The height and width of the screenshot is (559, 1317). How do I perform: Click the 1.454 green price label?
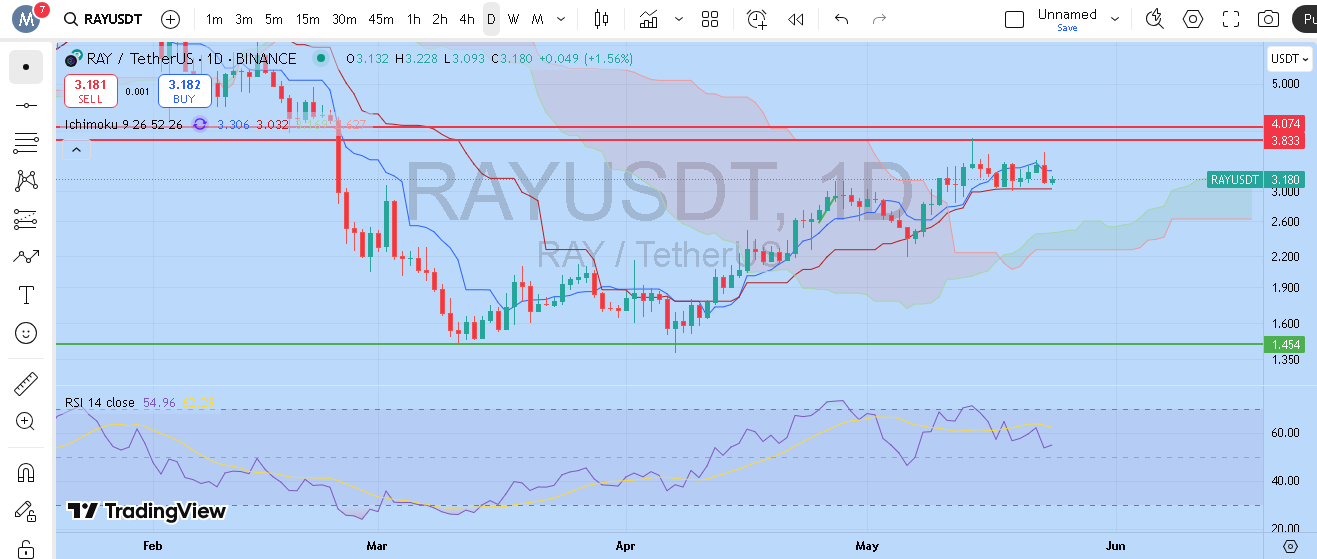(x=1285, y=344)
